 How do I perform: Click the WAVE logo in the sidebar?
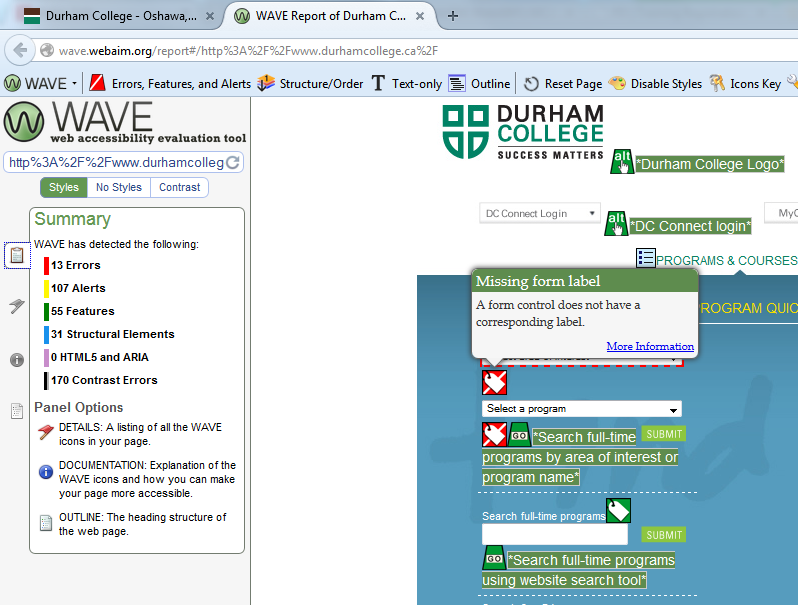coord(125,122)
